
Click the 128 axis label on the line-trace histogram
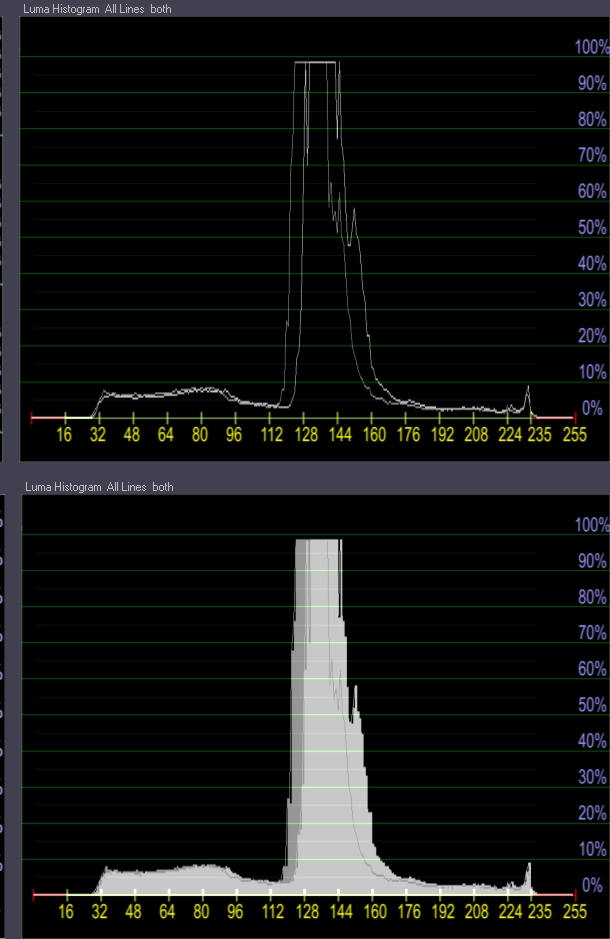click(x=306, y=434)
